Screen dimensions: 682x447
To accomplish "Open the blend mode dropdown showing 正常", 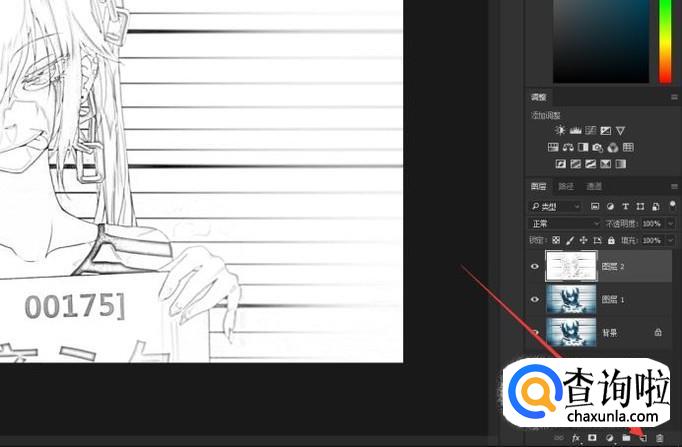I will 565,224.
